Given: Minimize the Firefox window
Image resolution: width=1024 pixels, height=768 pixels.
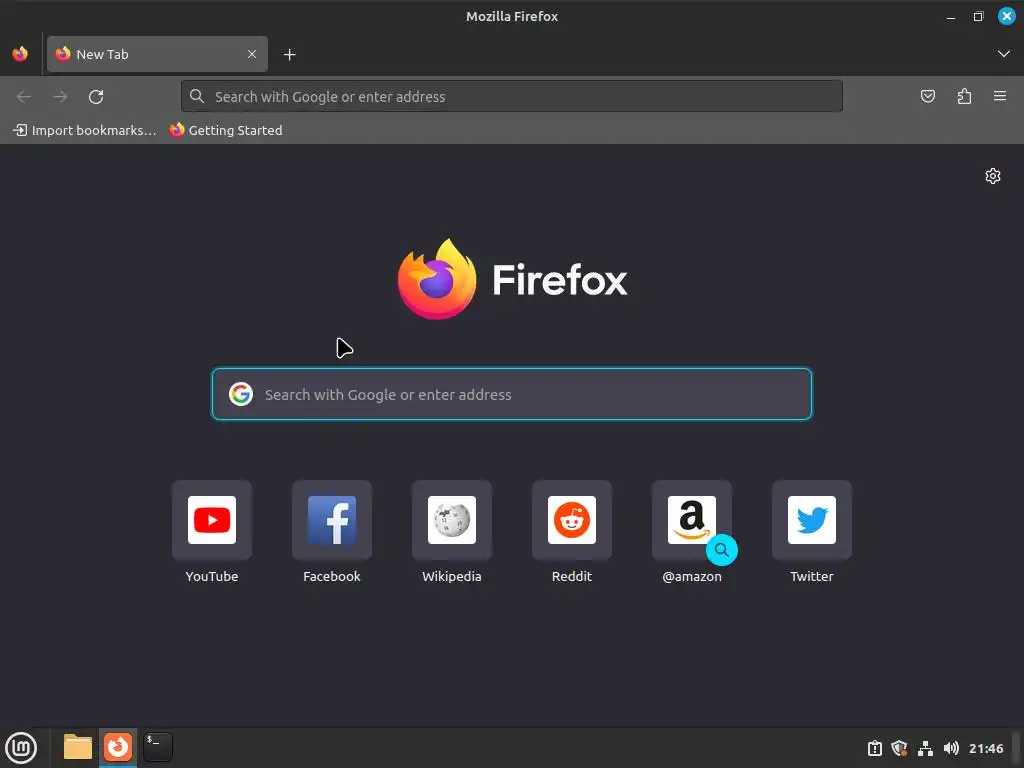Looking at the screenshot, I should (951, 17).
